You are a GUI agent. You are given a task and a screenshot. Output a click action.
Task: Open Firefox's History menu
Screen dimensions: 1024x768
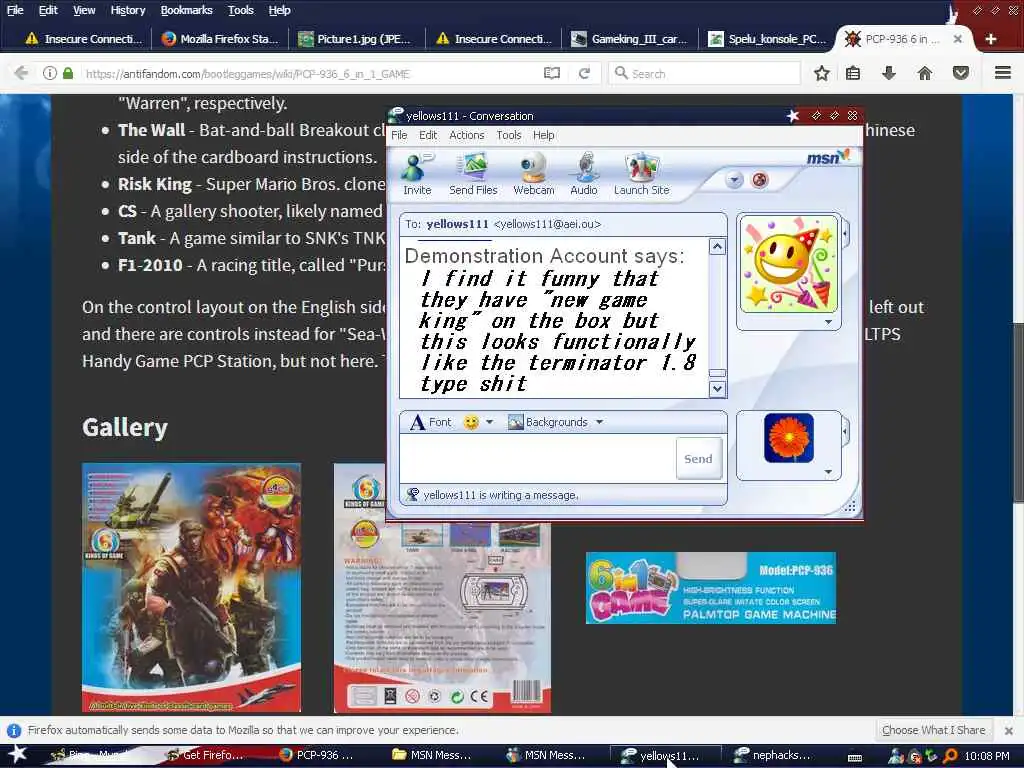pyautogui.click(x=127, y=10)
